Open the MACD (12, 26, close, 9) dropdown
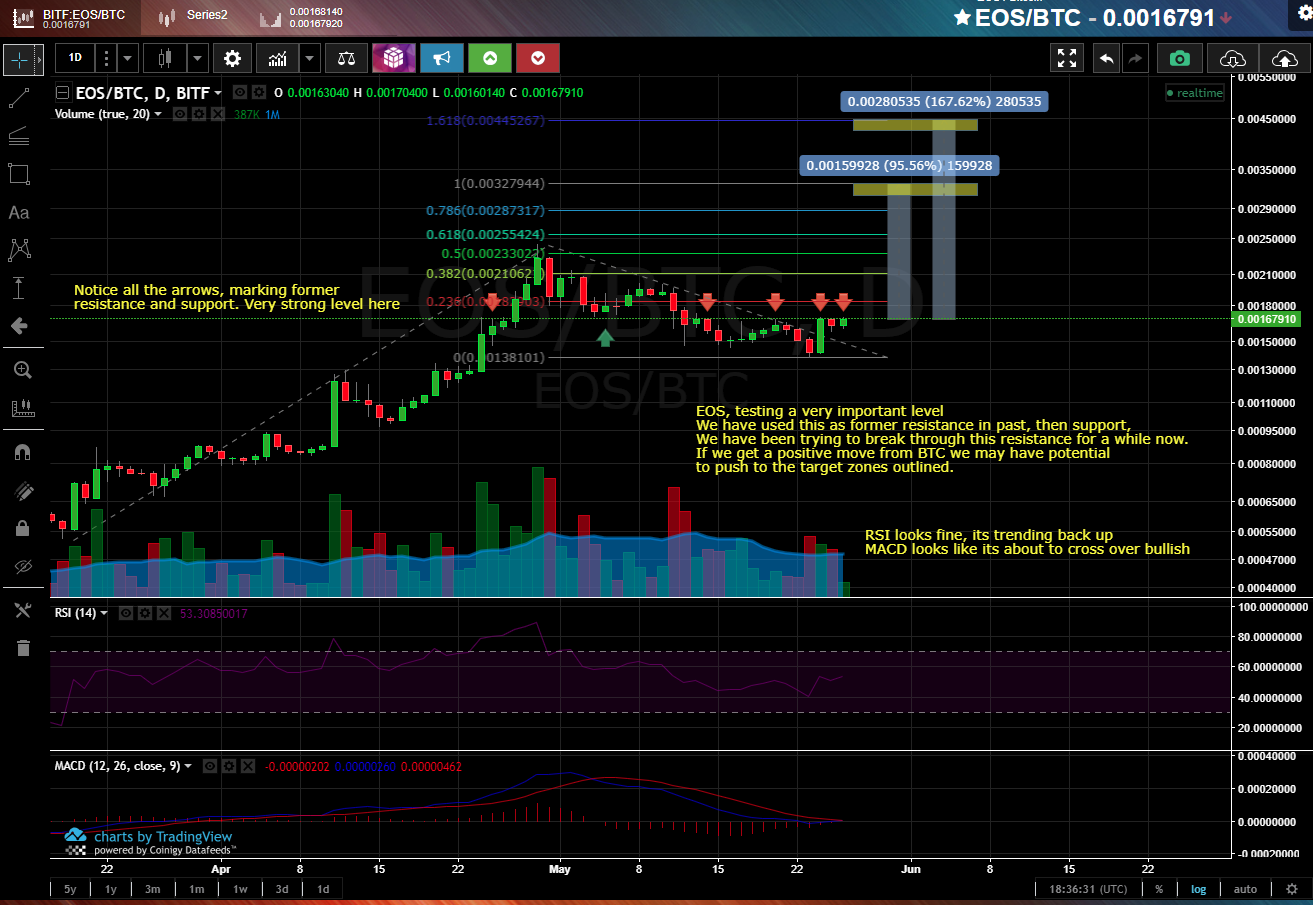 [188, 766]
